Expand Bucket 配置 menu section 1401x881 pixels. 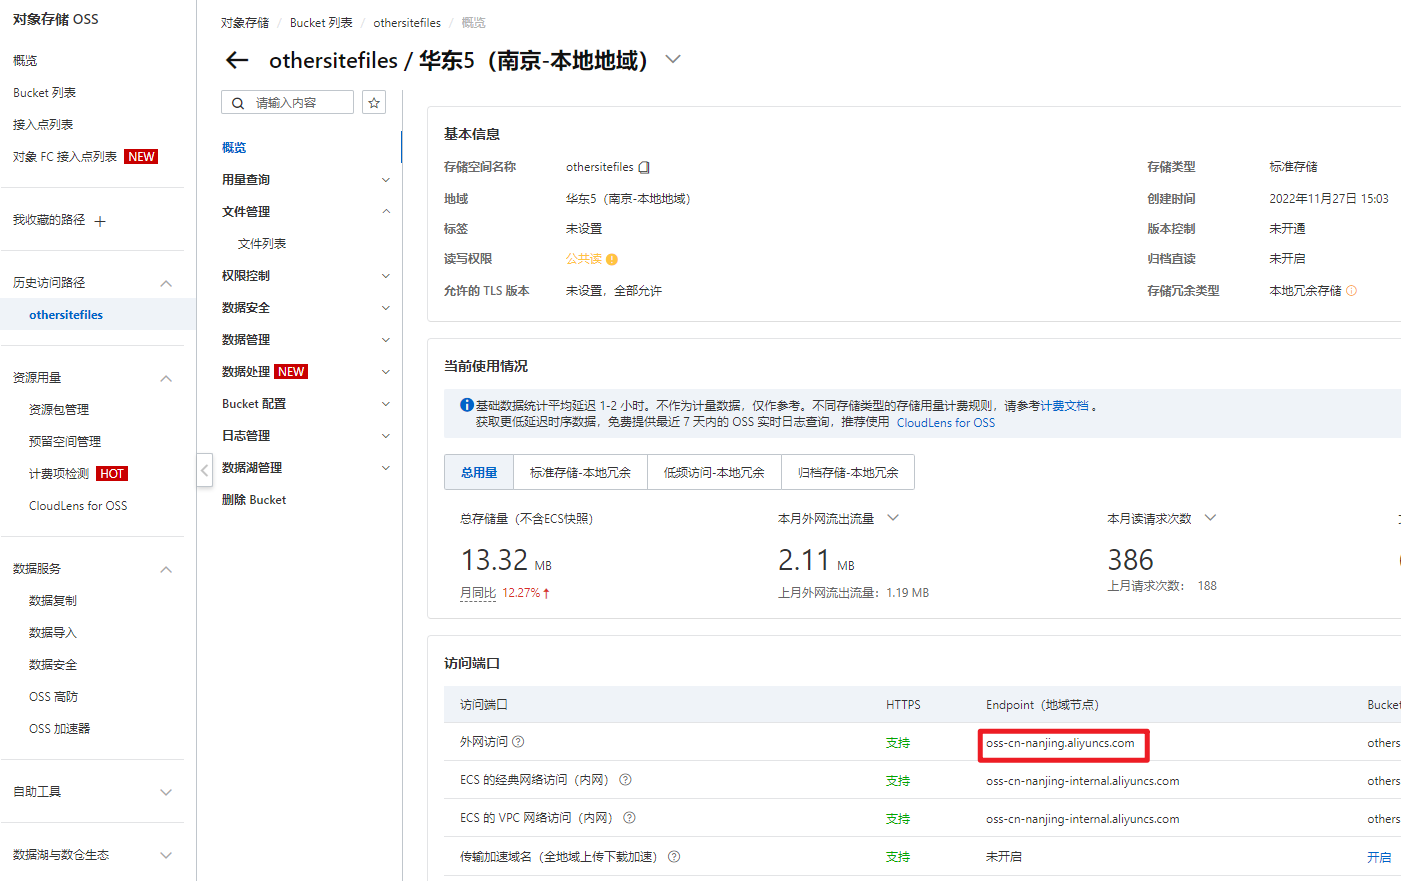coord(385,404)
